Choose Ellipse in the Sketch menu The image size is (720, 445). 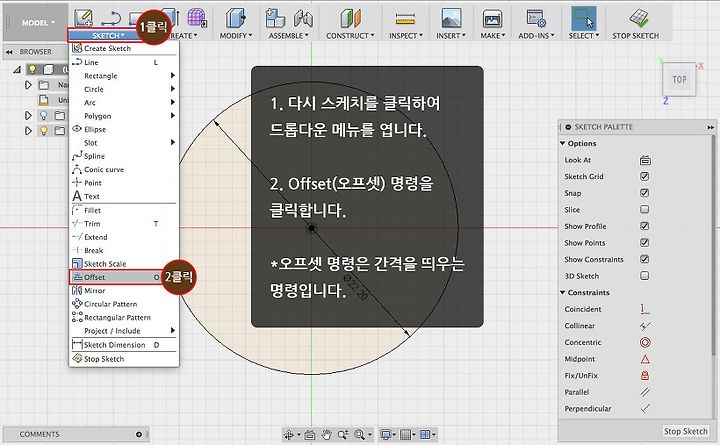(124, 129)
